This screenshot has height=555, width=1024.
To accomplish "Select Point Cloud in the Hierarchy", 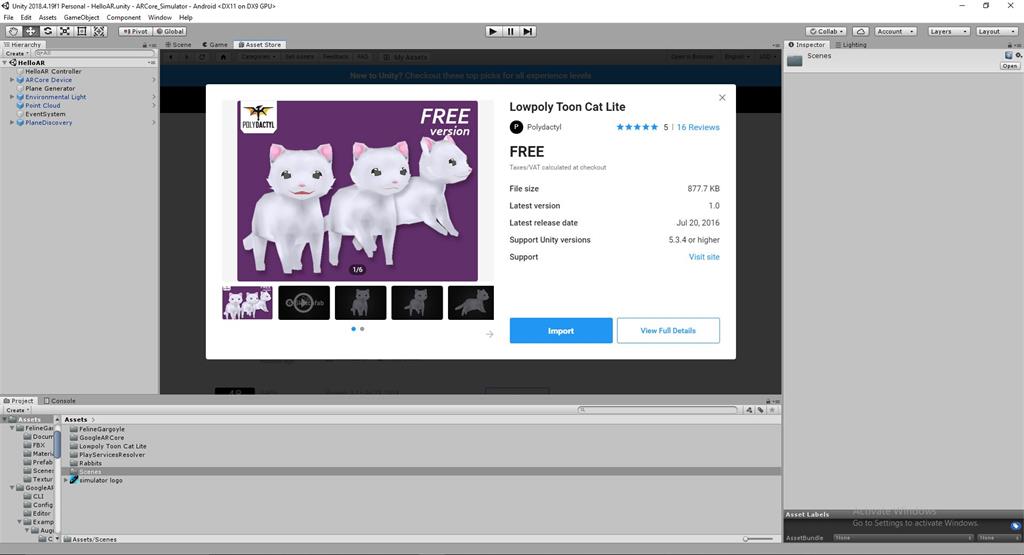I will point(42,105).
